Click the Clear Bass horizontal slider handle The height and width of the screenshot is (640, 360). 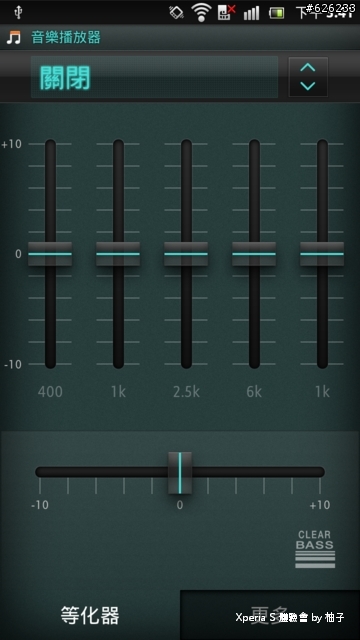[x=180, y=473]
